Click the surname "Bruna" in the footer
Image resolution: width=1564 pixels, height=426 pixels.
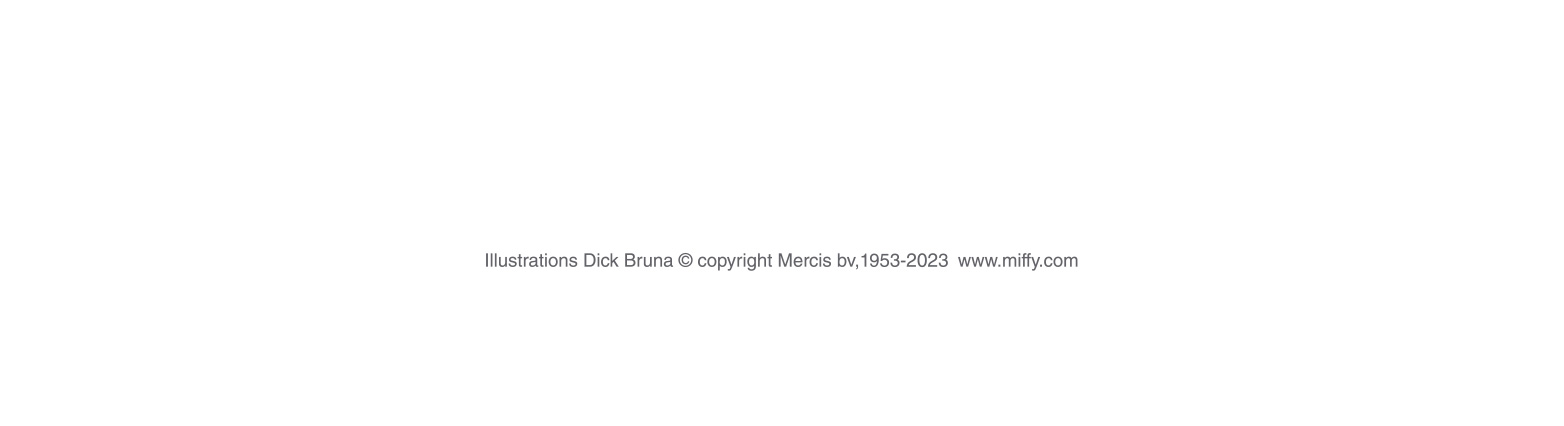coord(647,261)
